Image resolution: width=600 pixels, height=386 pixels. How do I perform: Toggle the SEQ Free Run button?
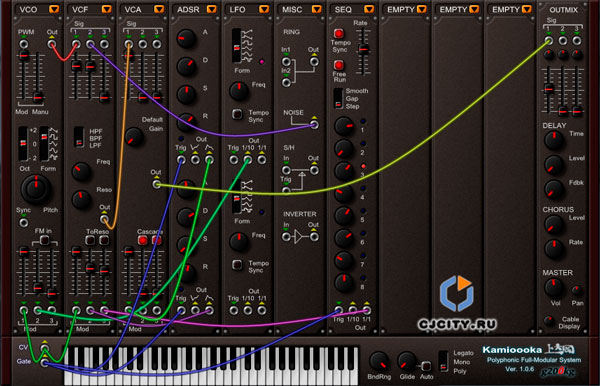pos(339,65)
